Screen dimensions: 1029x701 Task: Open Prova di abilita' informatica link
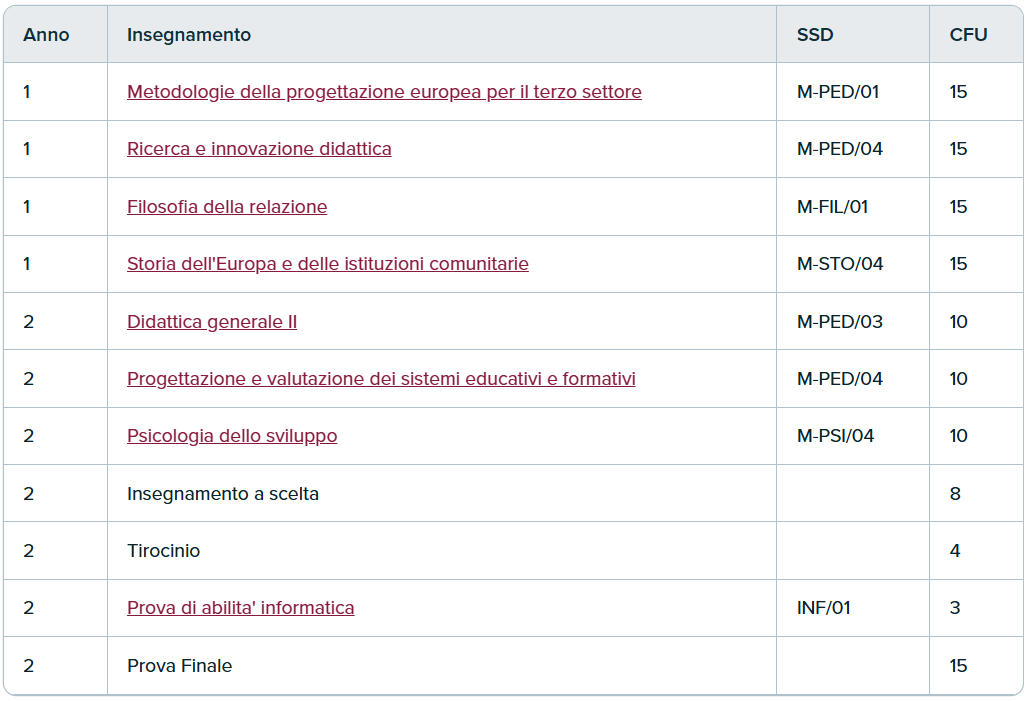click(241, 608)
